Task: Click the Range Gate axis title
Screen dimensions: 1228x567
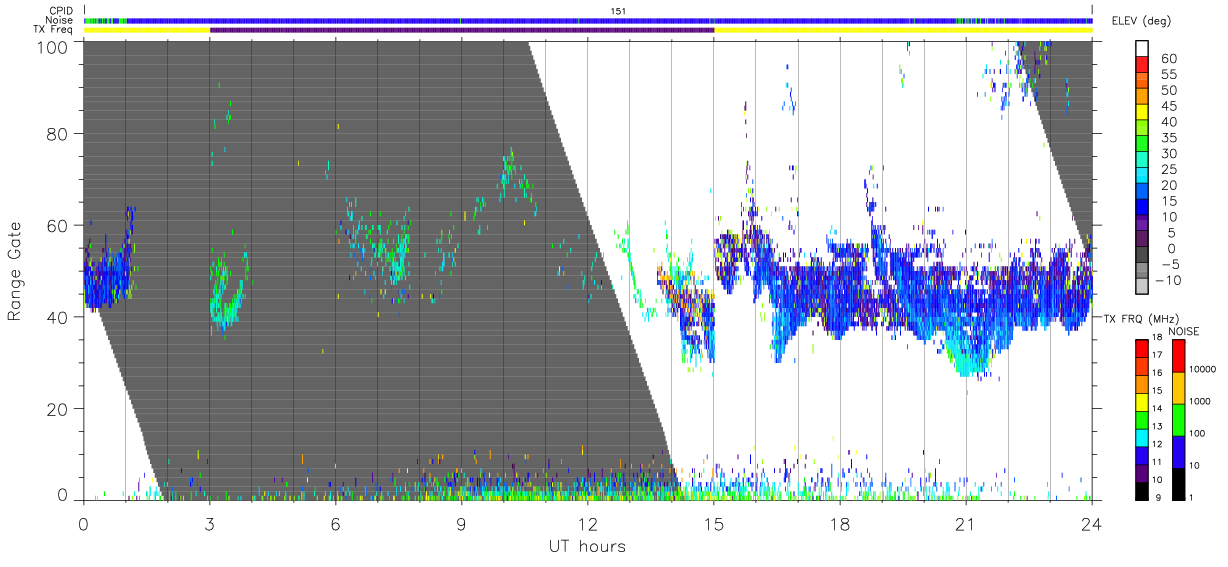Action: click(15, 270)
